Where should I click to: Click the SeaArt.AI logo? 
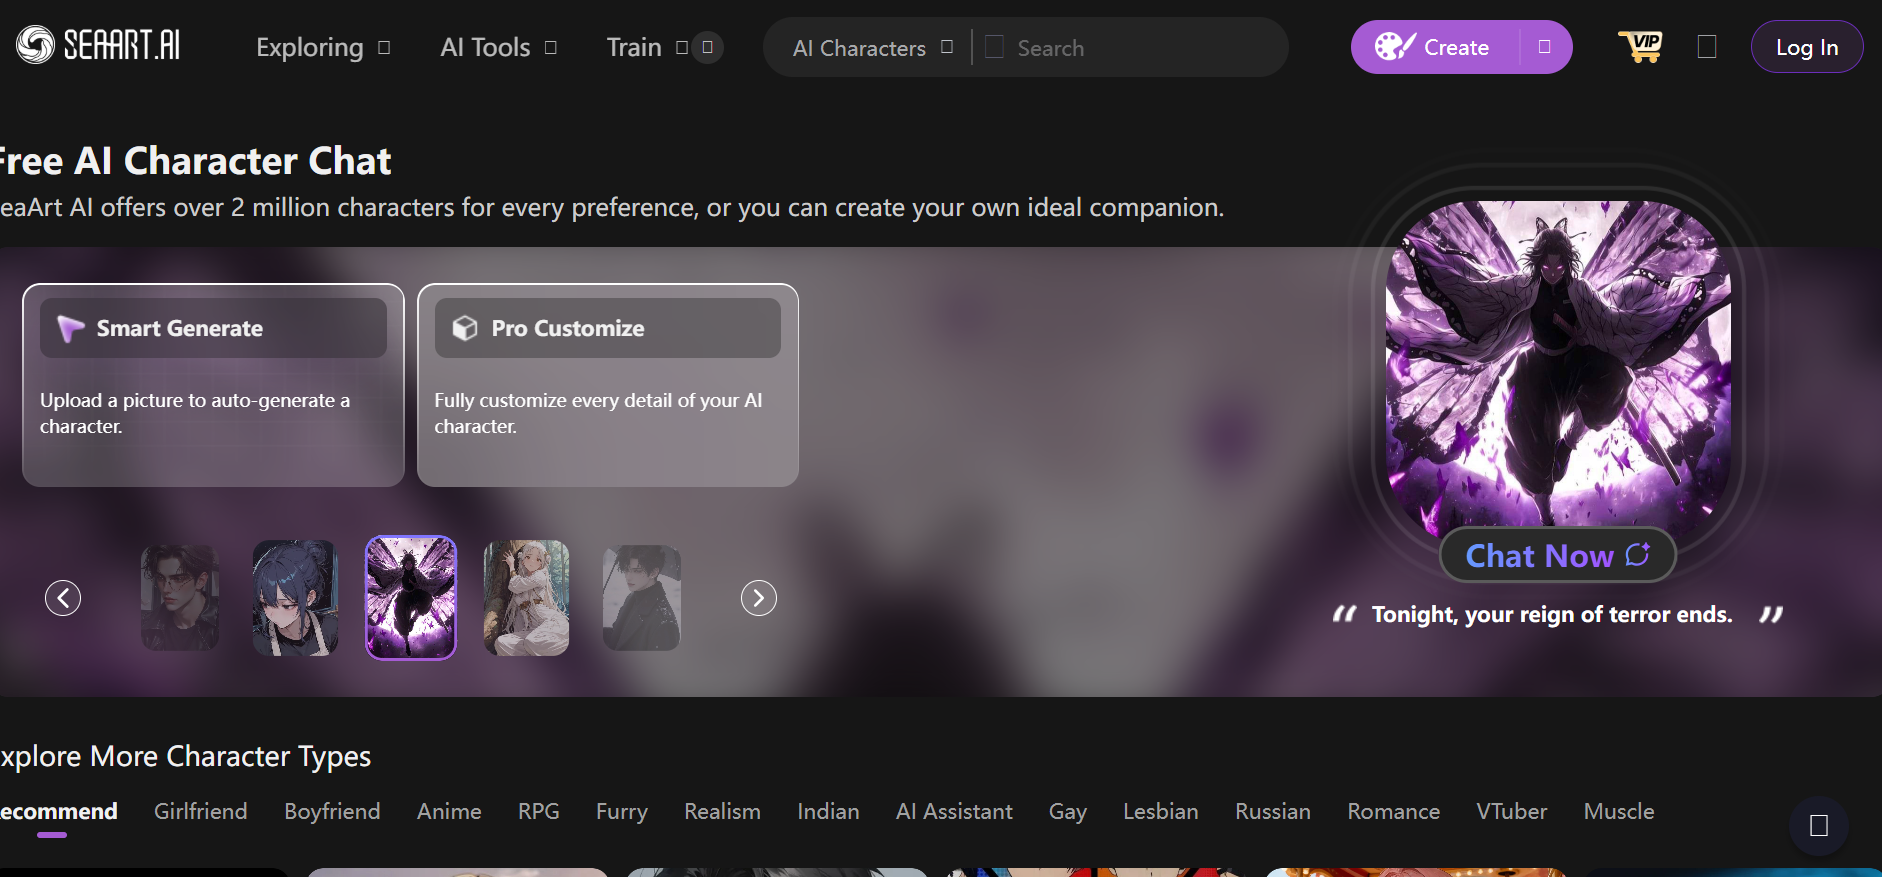click(98, 45)
